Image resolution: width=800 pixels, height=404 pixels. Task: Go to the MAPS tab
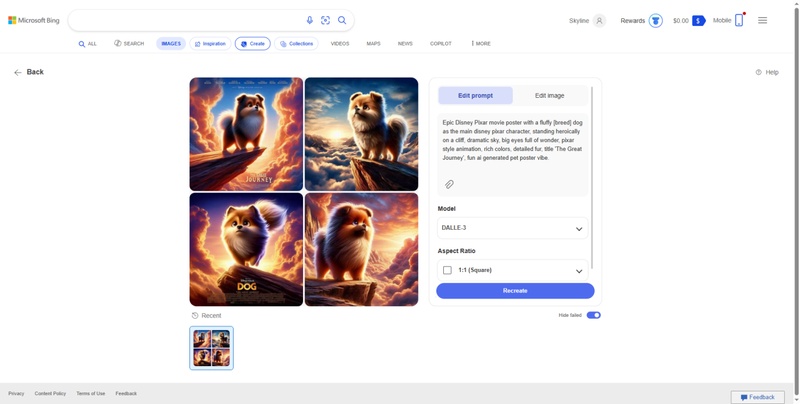click(x=373, y=44)
